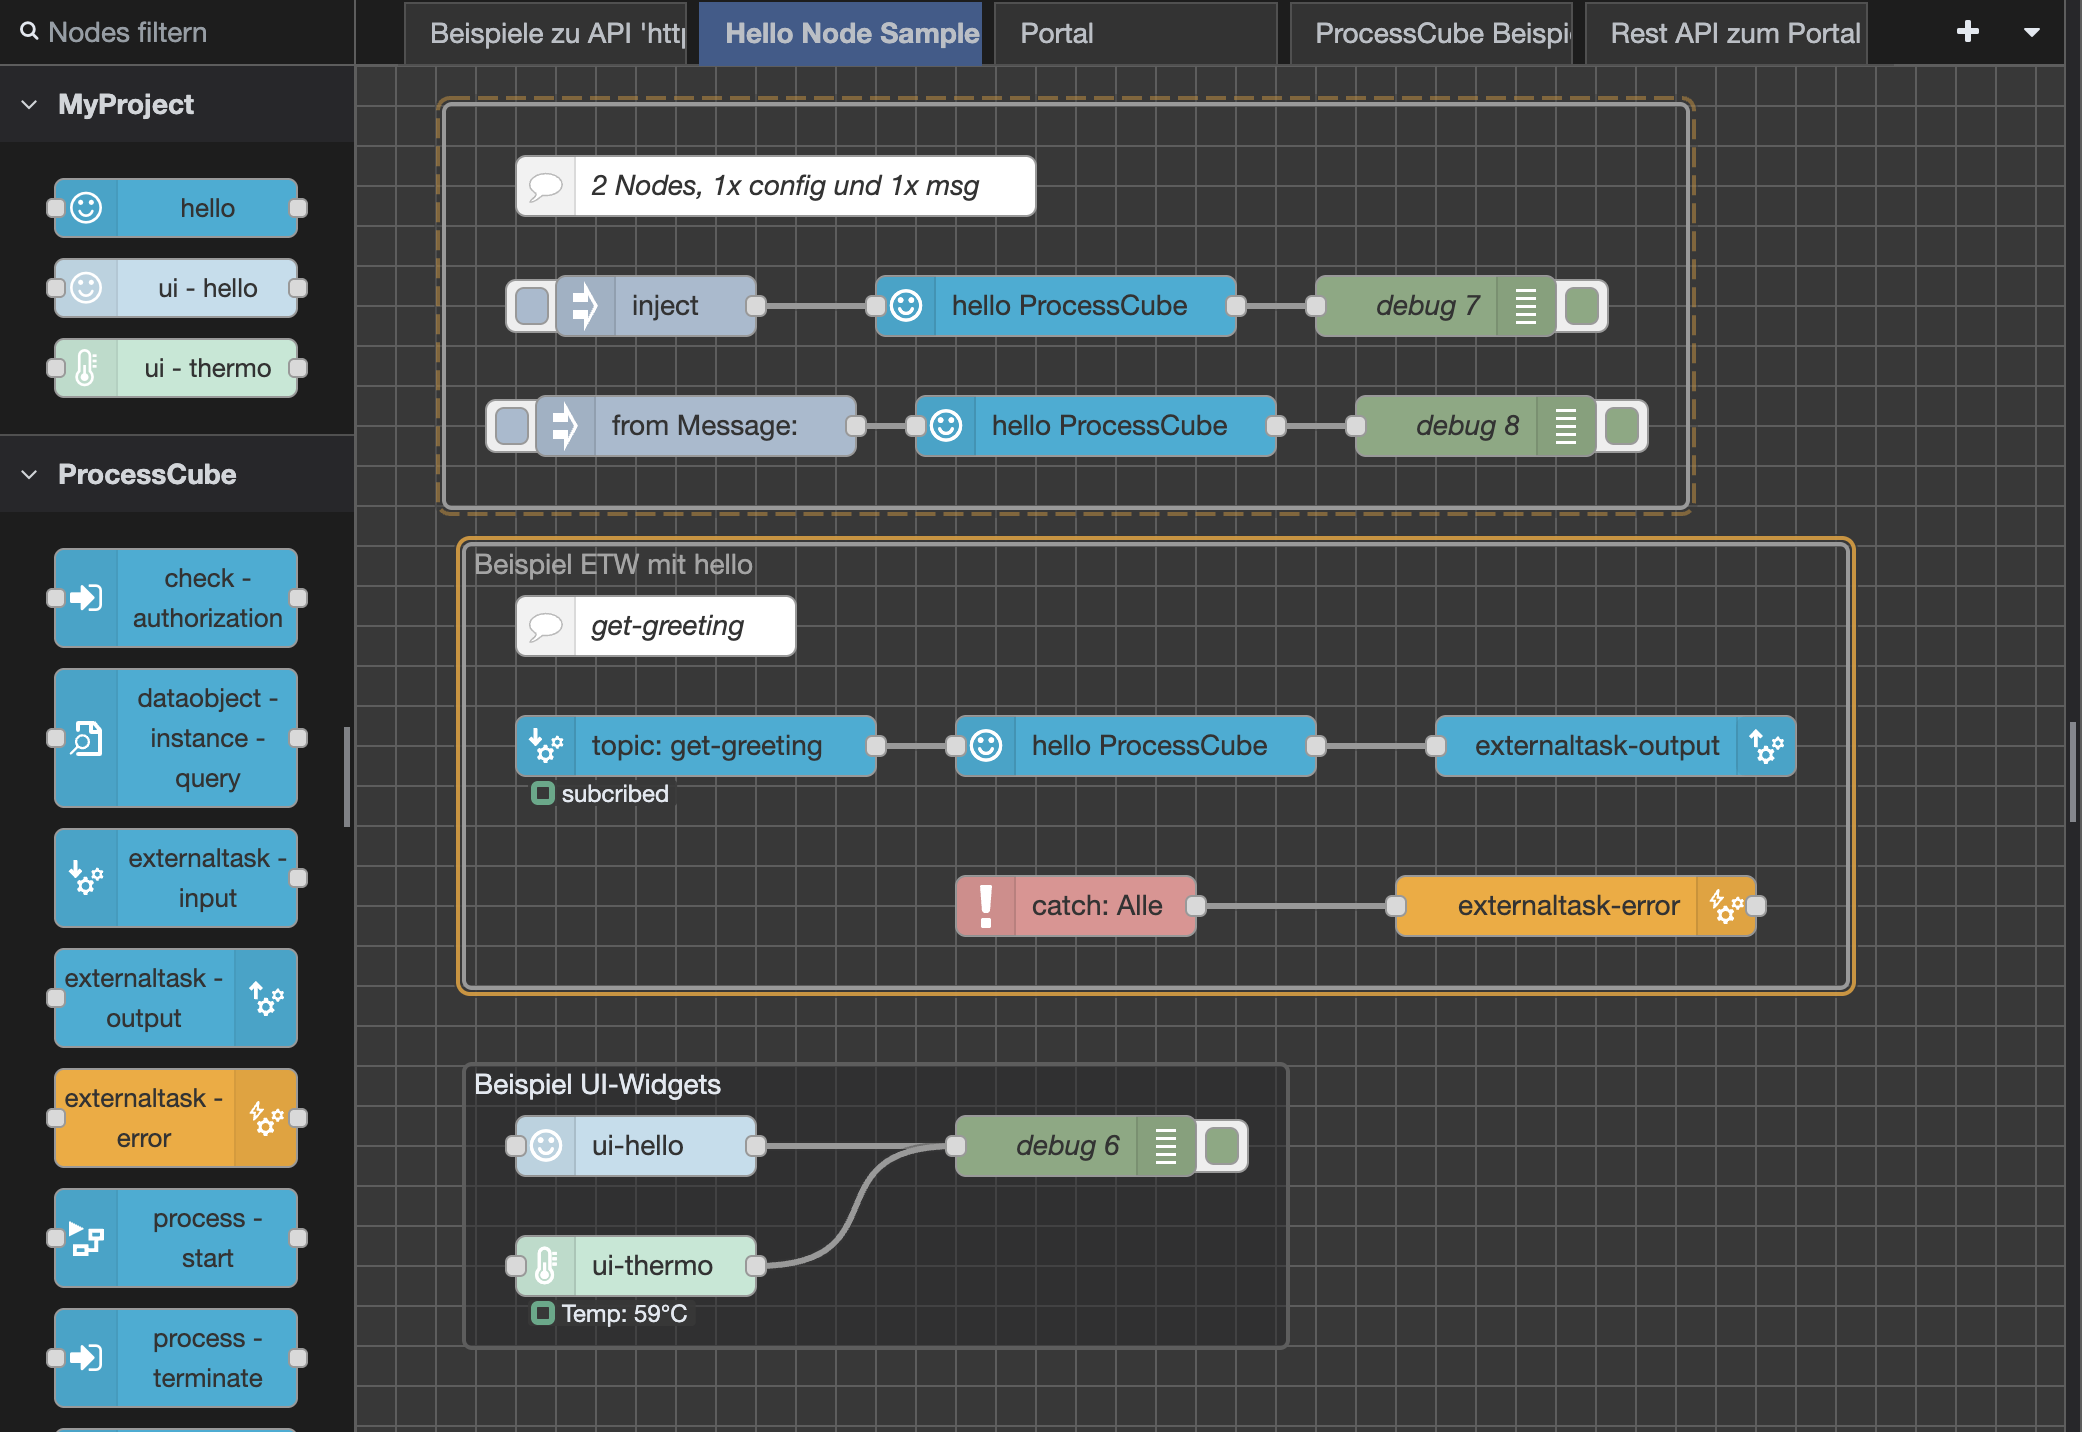
Task: Open the flow tabs list dropdown arrow
Action: pos(2031,32)
